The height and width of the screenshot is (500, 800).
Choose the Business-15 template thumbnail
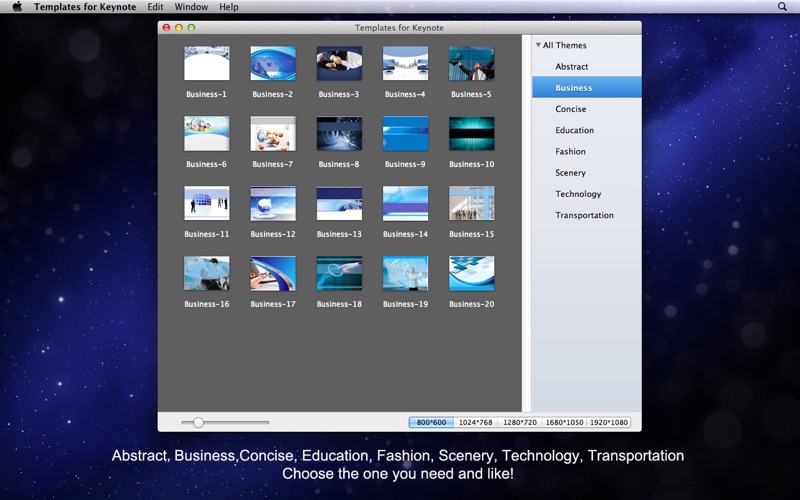(471, 203)
